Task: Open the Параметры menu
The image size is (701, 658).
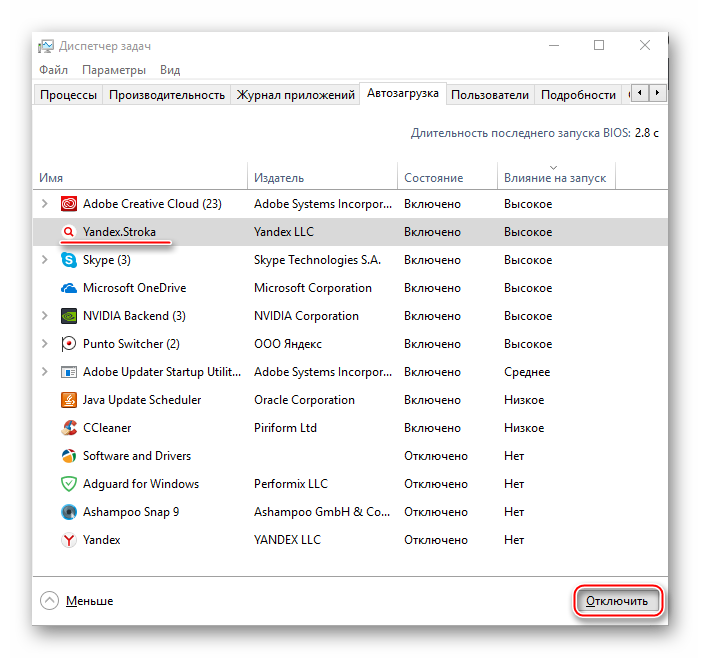Action: 114,70
